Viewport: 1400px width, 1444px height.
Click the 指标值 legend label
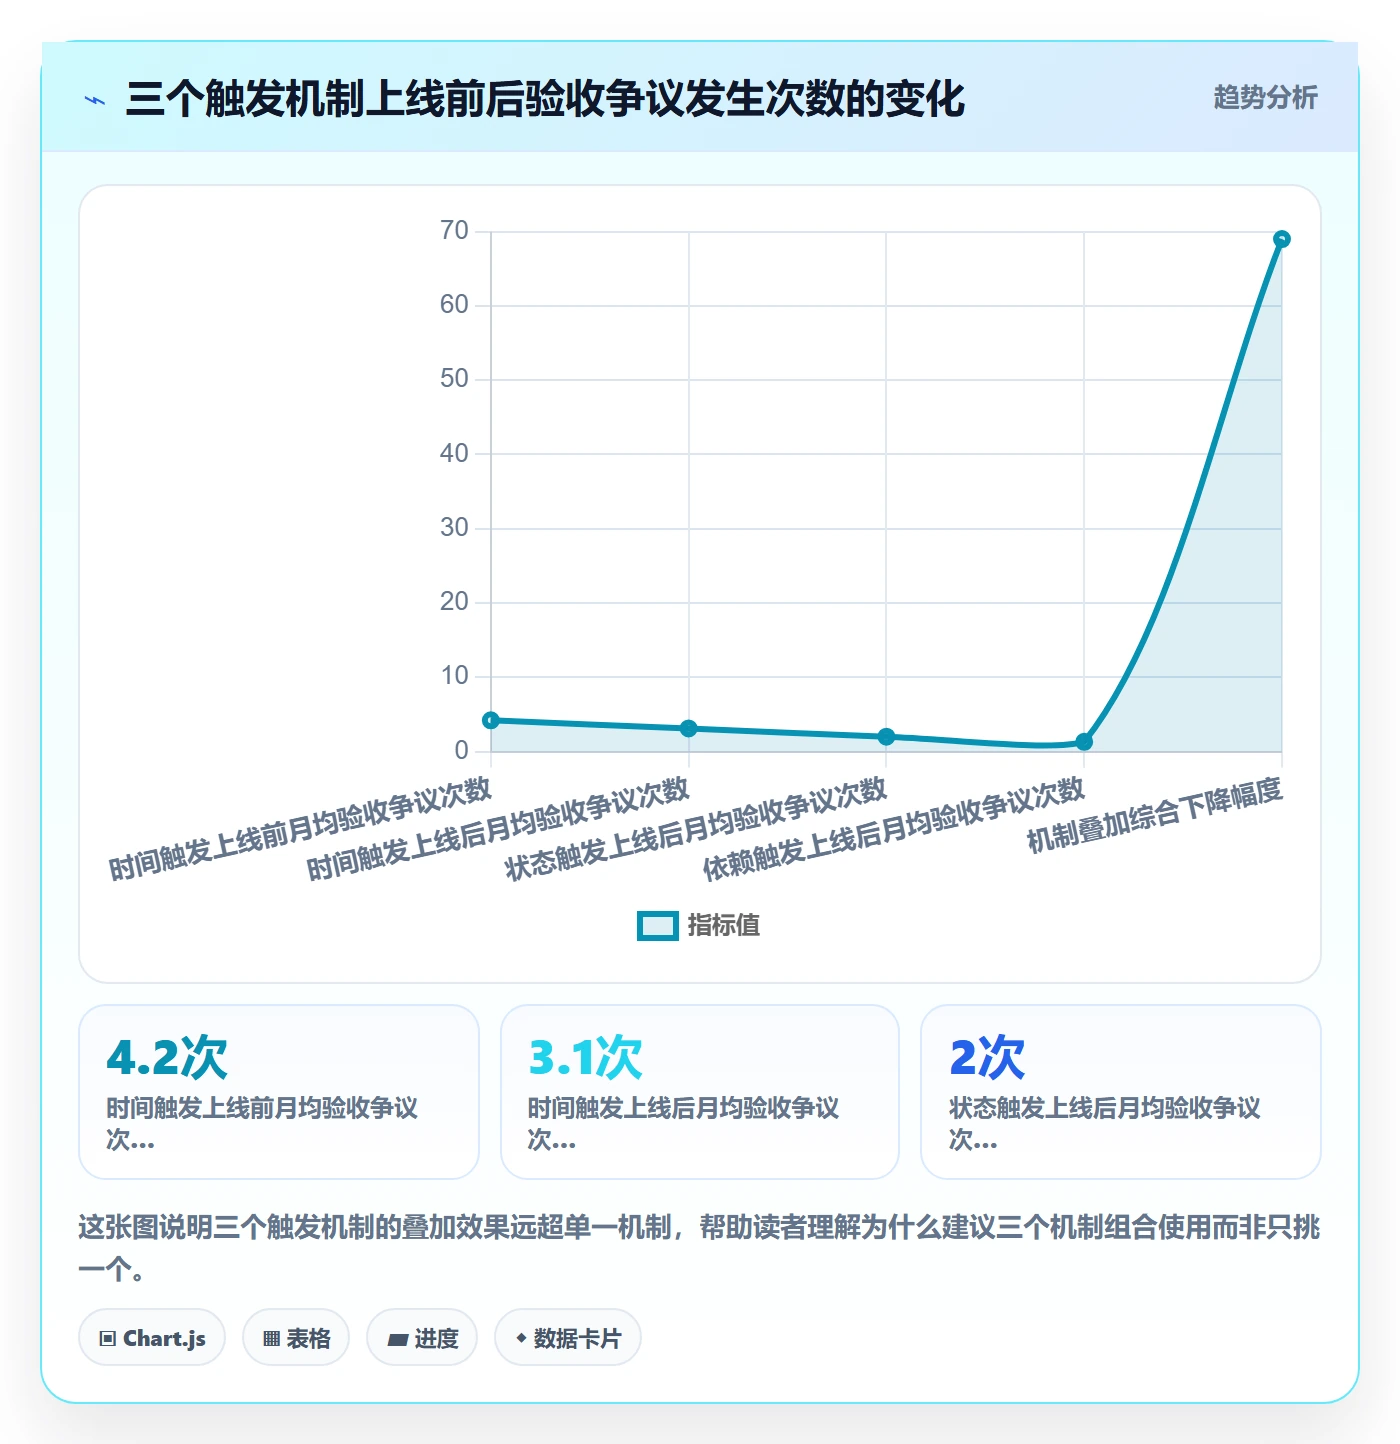click(x=724, y=926)
